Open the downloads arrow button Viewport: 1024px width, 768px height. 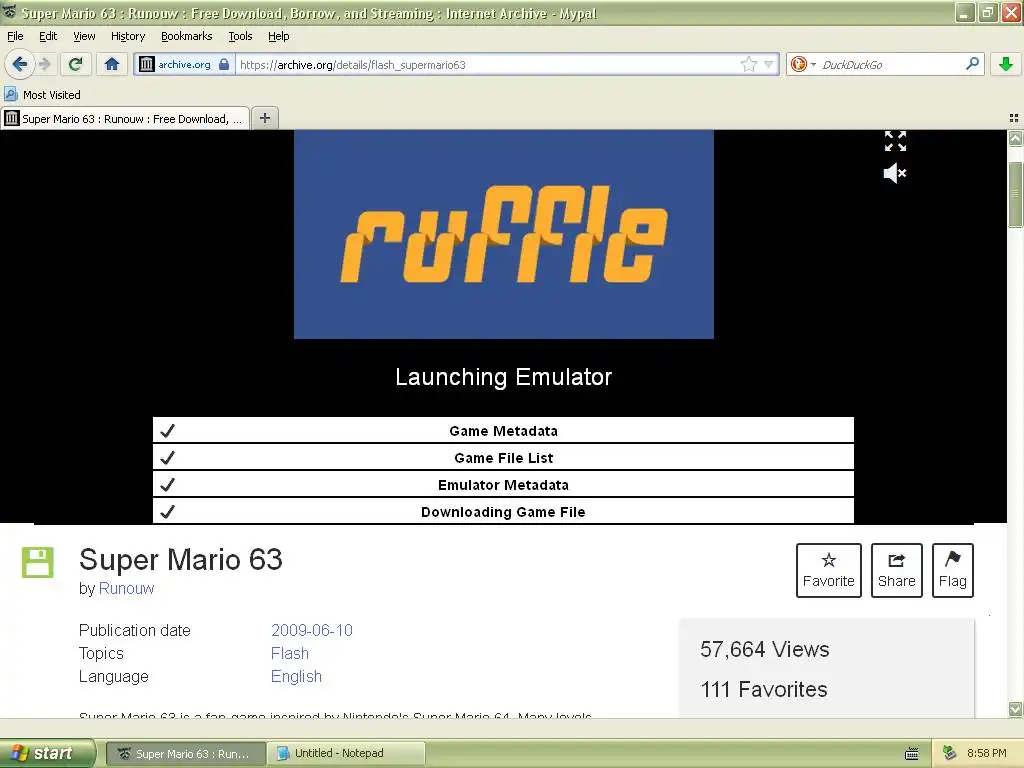[x=1006, y=64]
